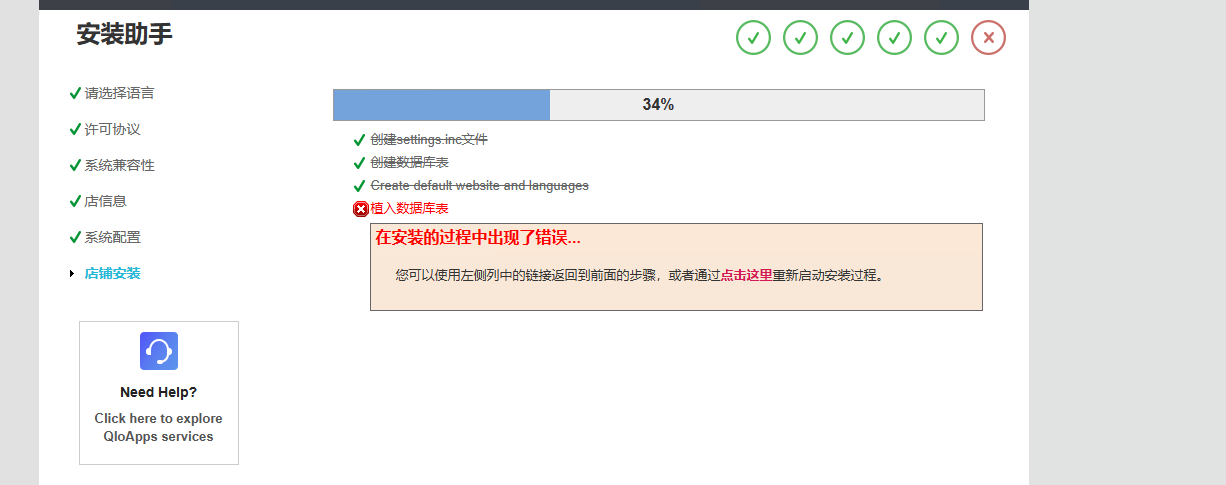Click the fourth green checkmark step circle
1226x485 pixels.
(x=895, y=38)
